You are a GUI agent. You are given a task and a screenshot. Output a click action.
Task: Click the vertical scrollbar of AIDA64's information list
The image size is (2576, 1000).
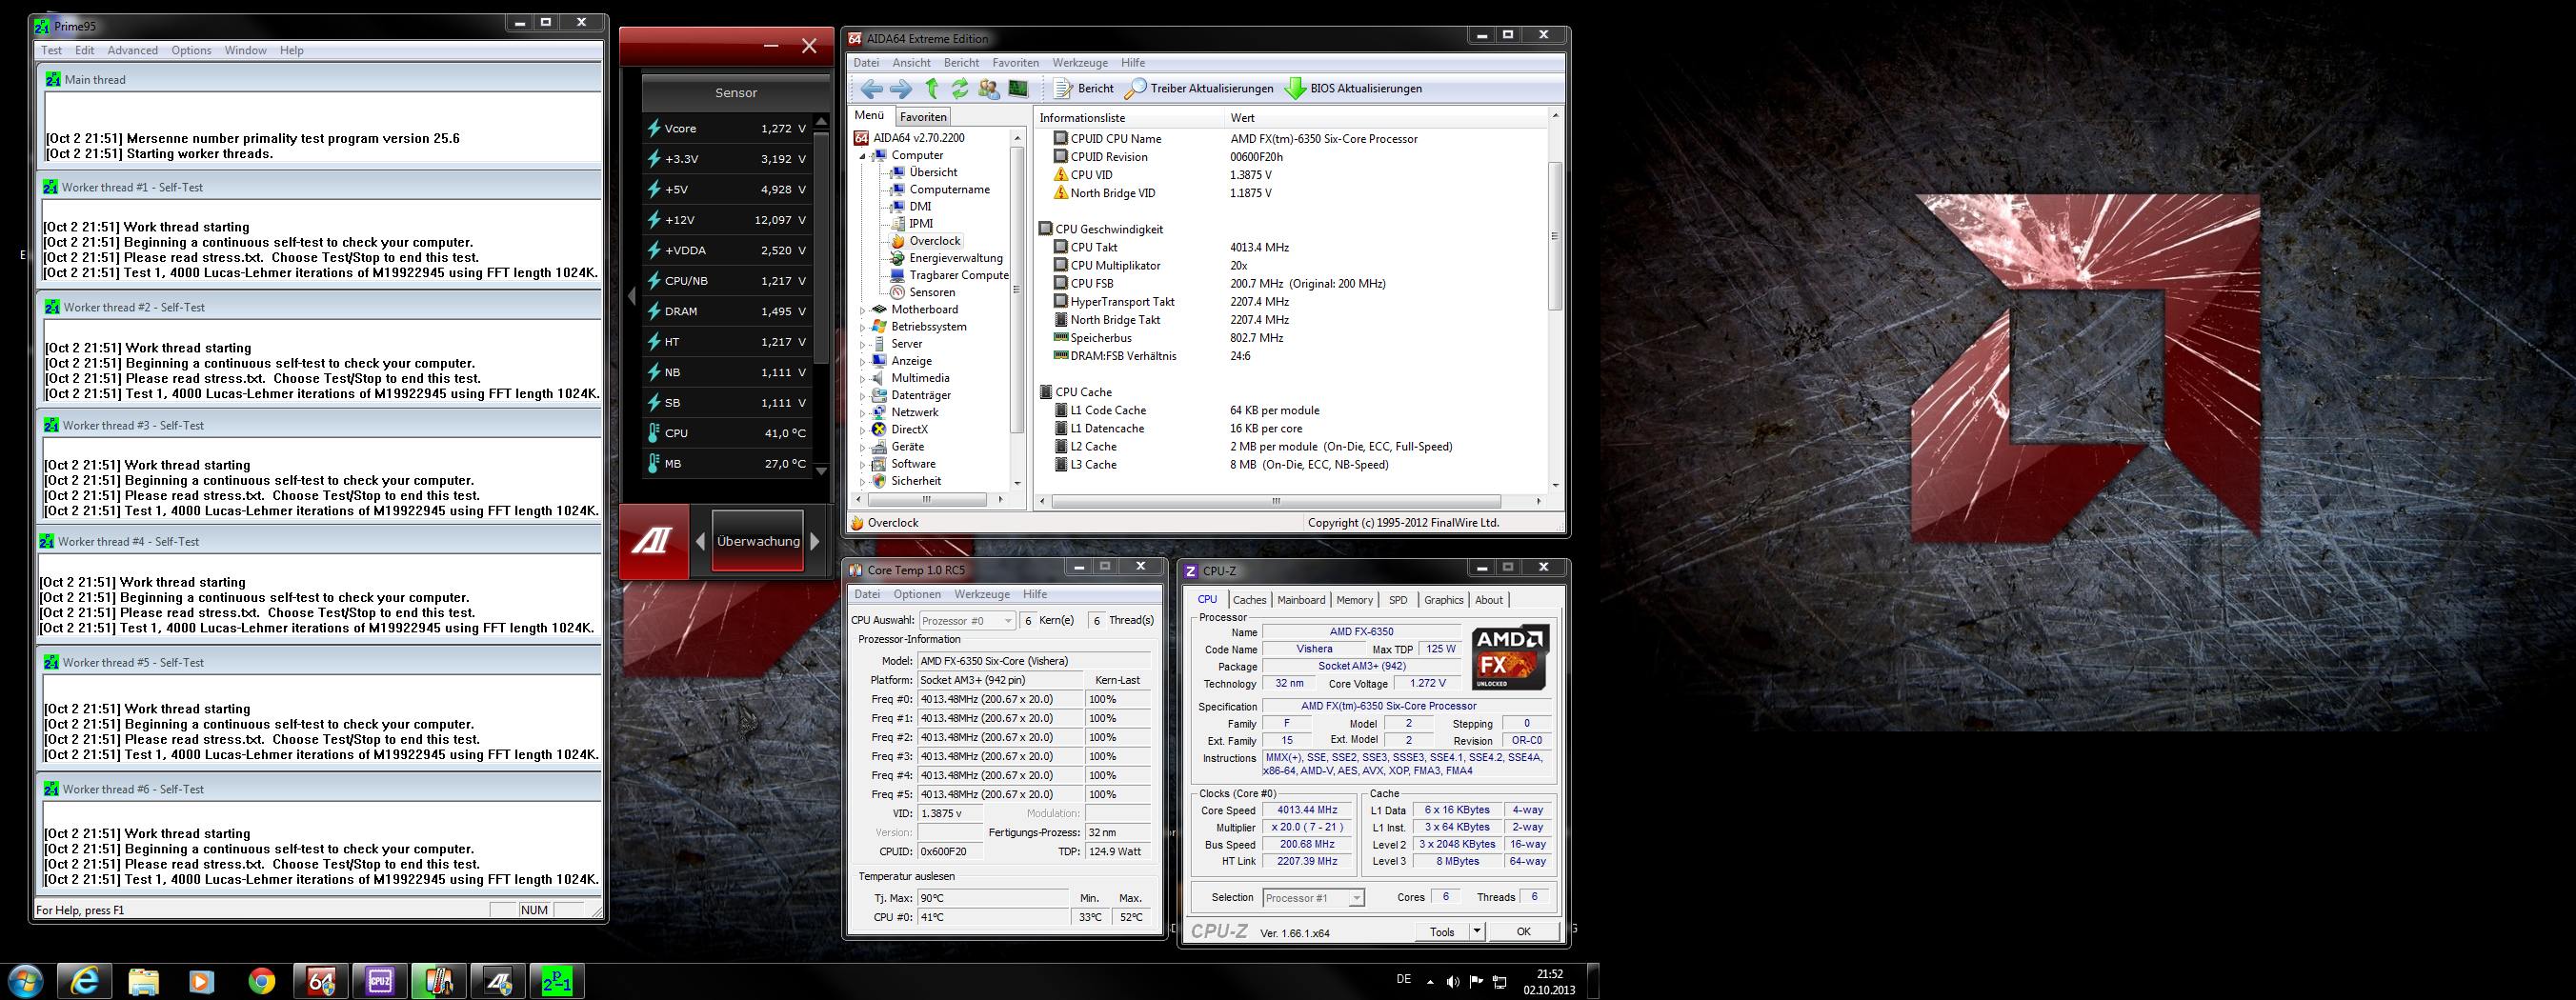(x=1555, y=300)
